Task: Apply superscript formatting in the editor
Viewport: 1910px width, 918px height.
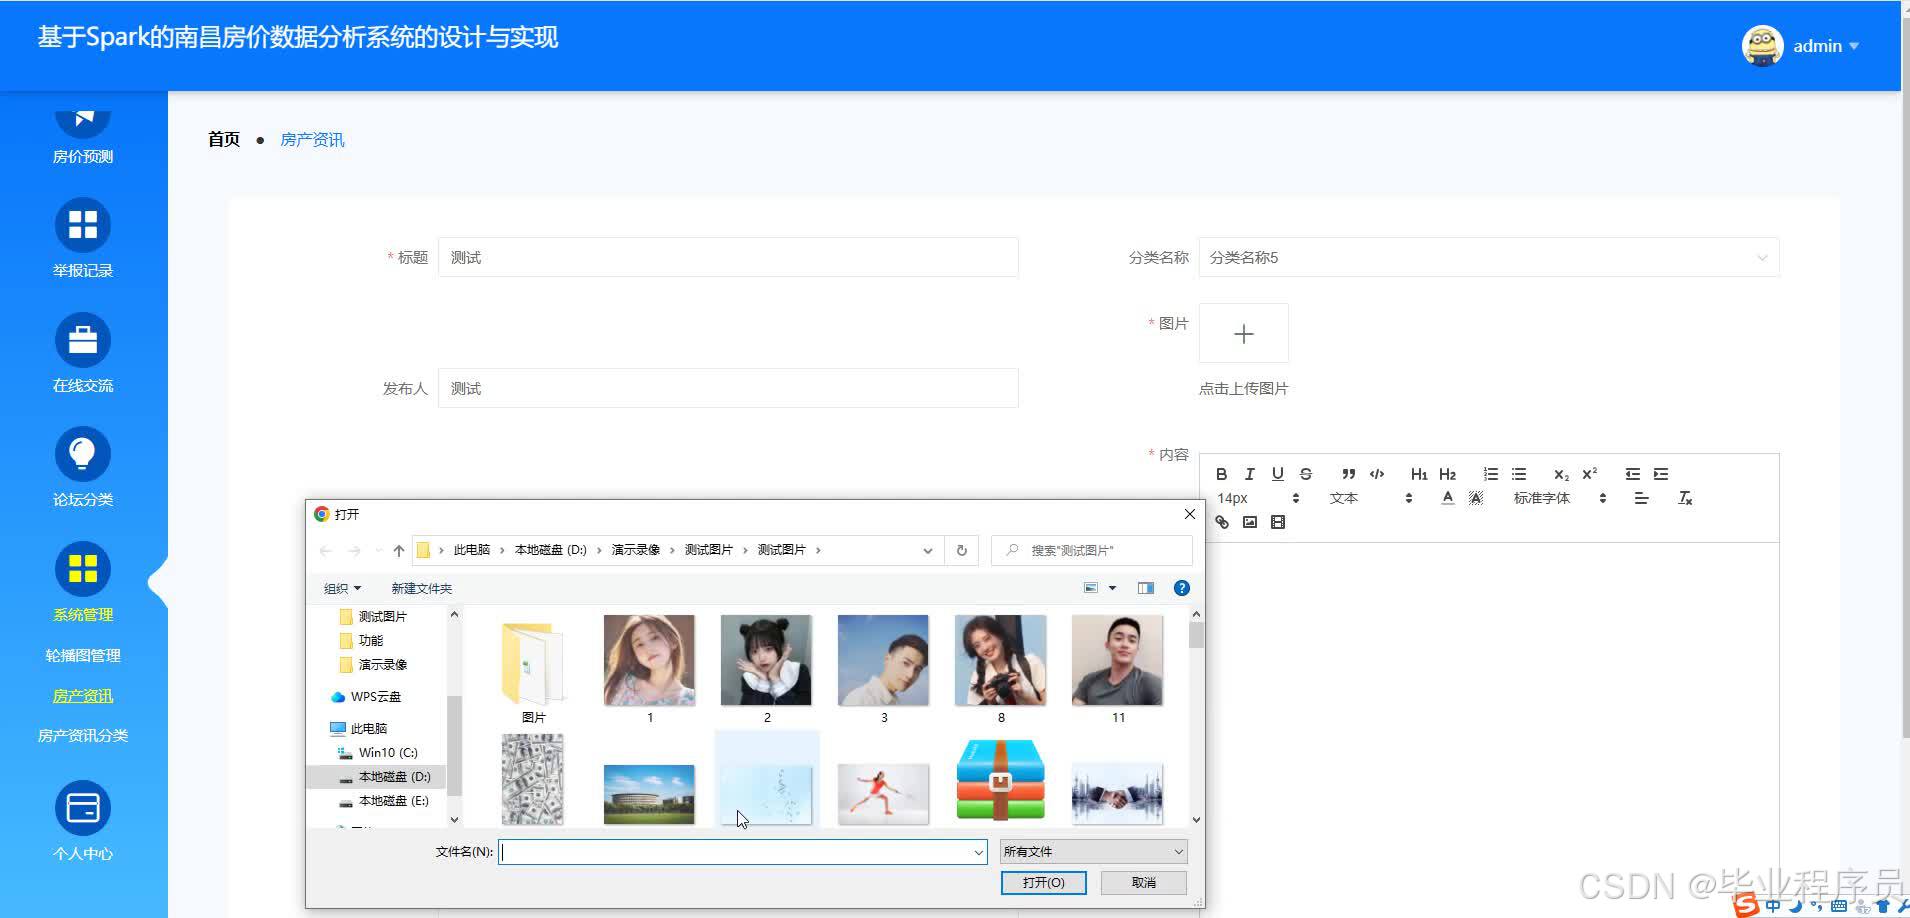Action: coord(1589,474)
